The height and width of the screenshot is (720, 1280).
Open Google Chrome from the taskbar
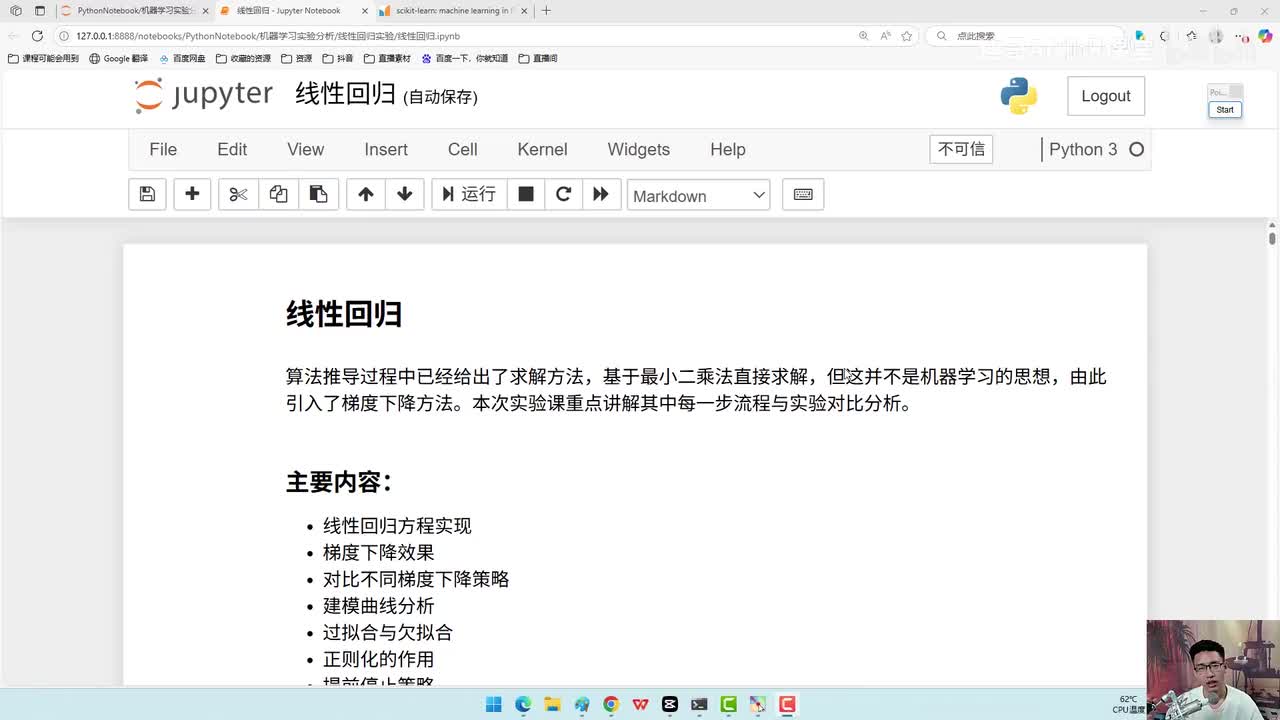611,704
